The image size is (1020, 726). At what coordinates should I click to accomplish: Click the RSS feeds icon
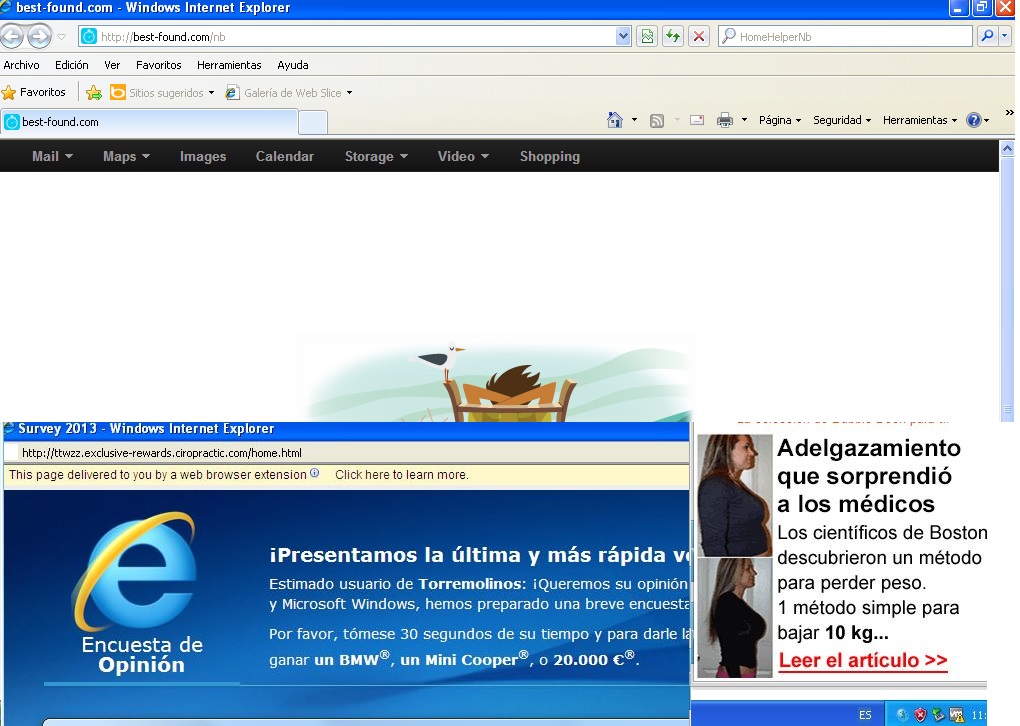(657, 120)
